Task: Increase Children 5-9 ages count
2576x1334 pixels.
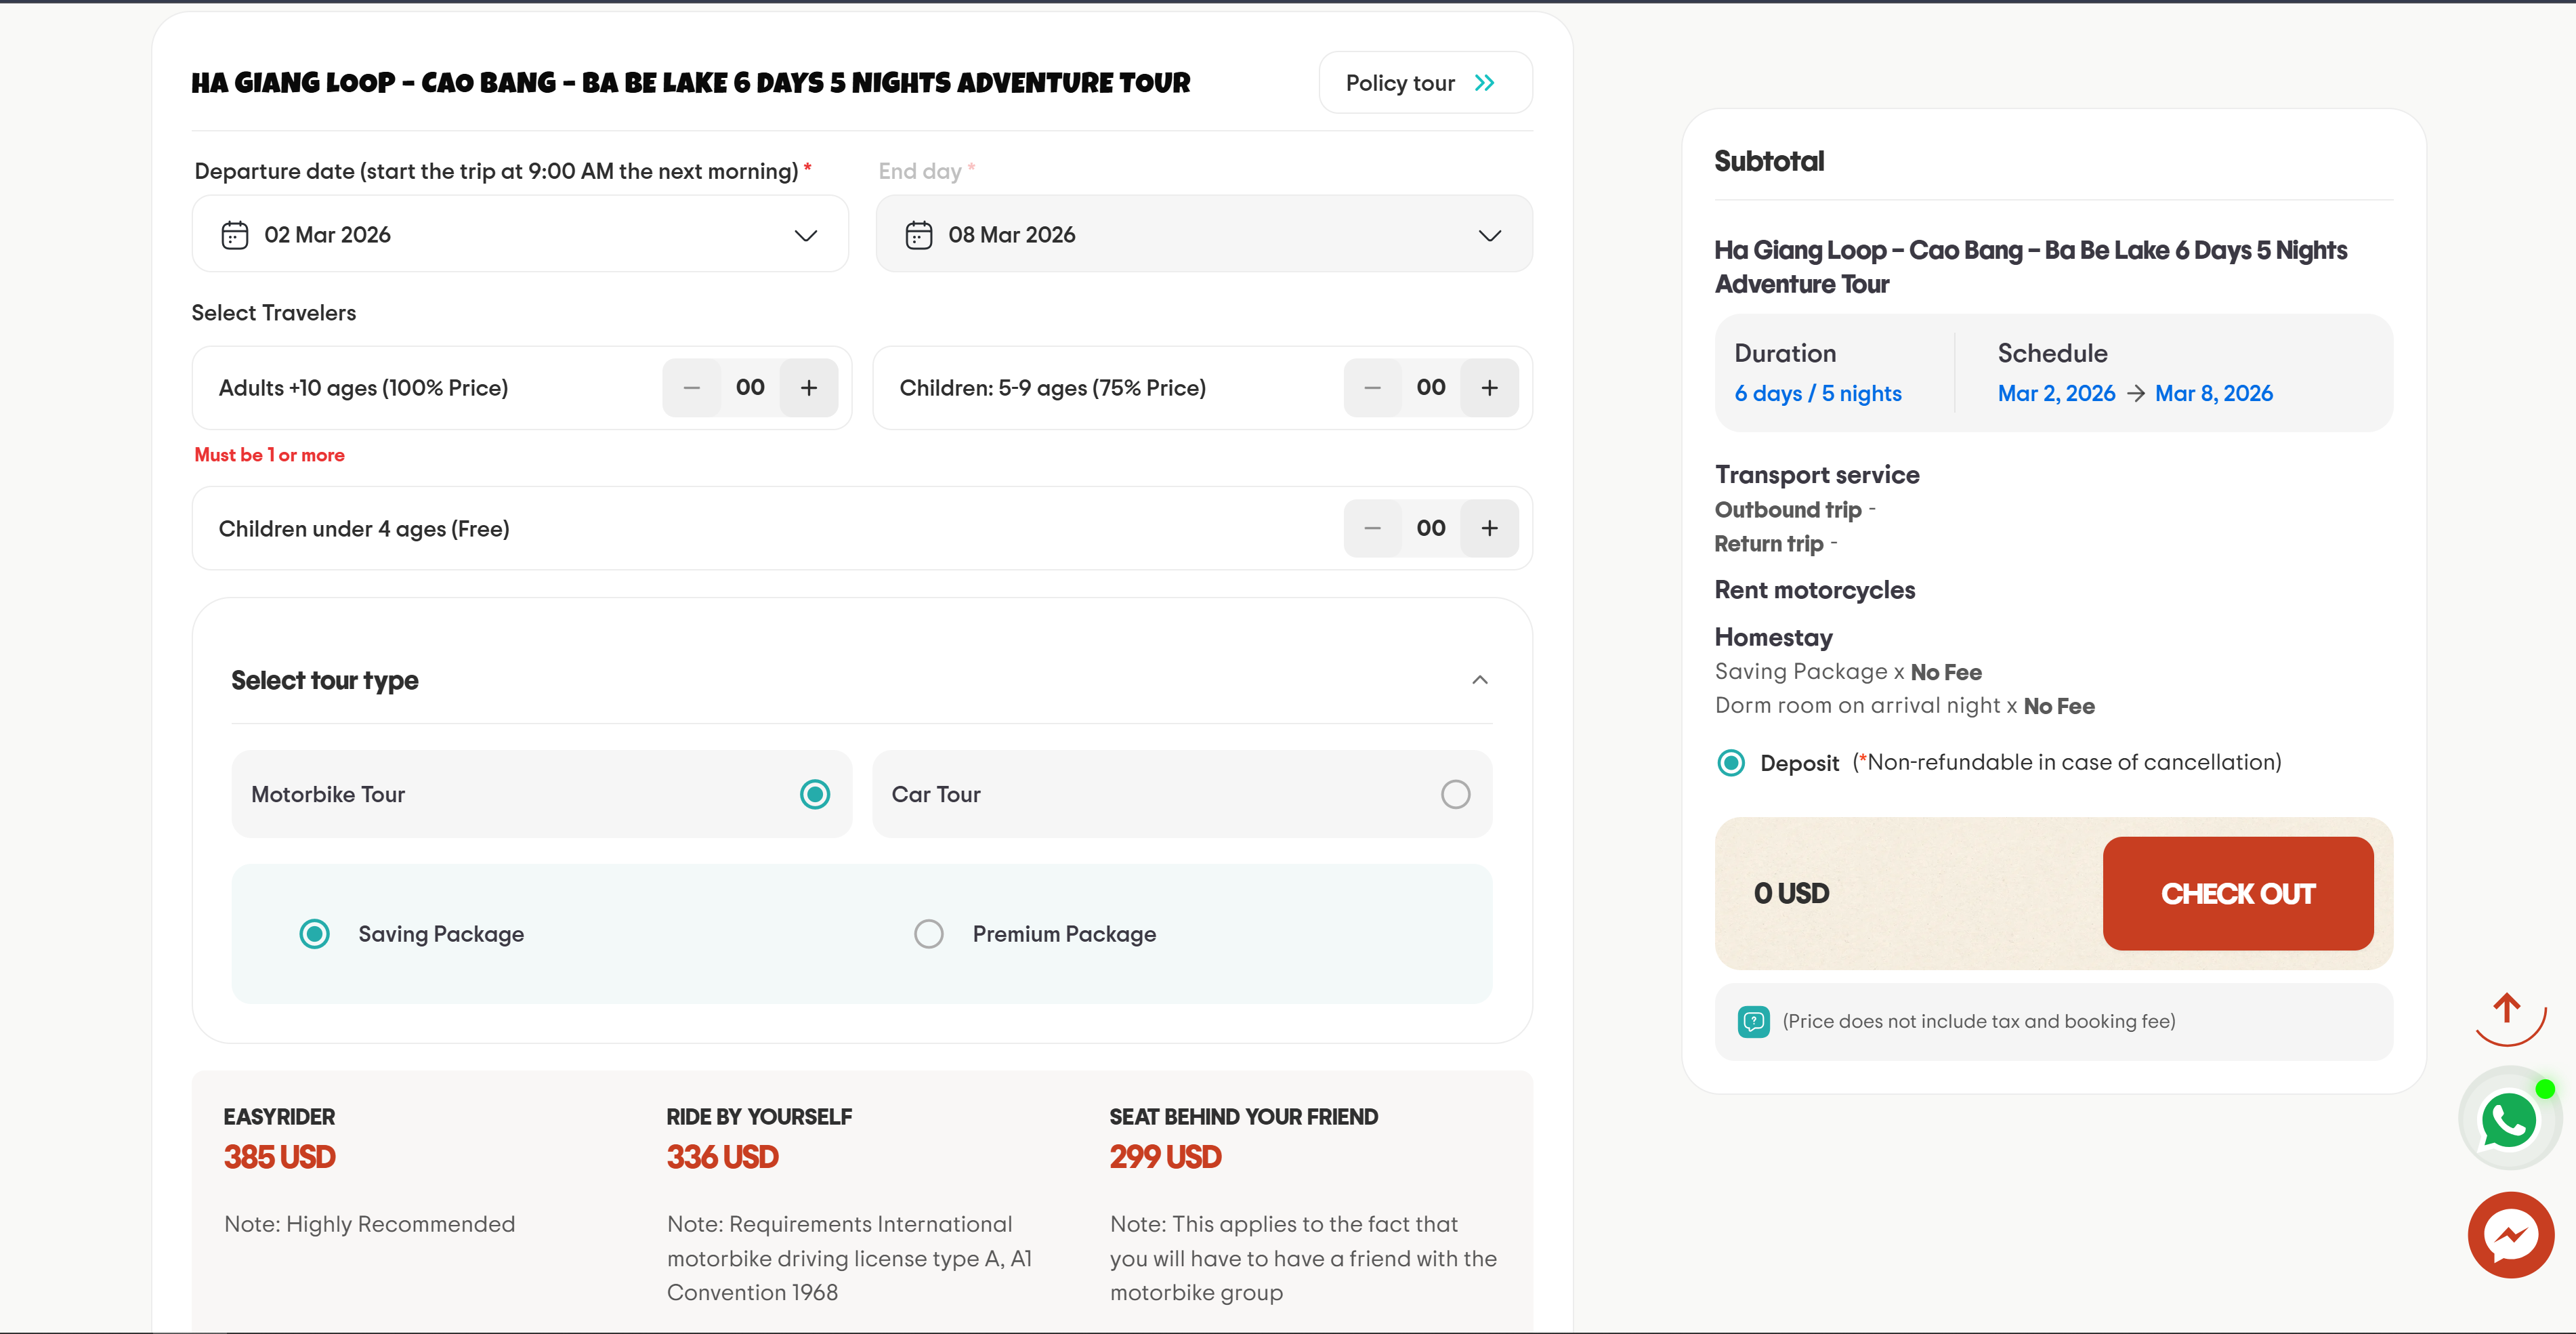Action: [x=1489, y=388]
